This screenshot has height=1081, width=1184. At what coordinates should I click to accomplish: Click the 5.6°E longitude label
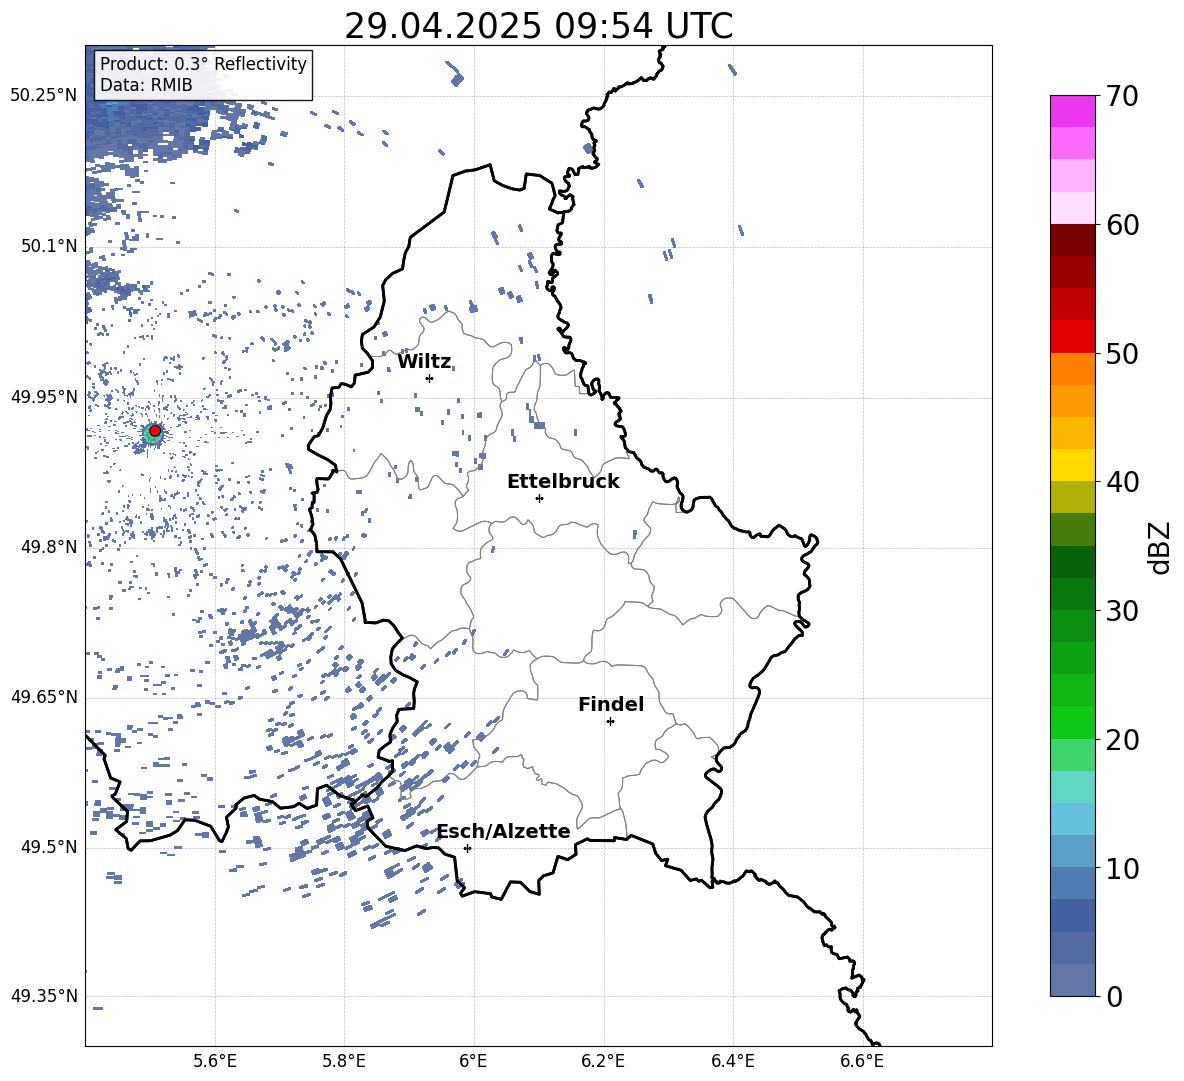(215, 1061)
